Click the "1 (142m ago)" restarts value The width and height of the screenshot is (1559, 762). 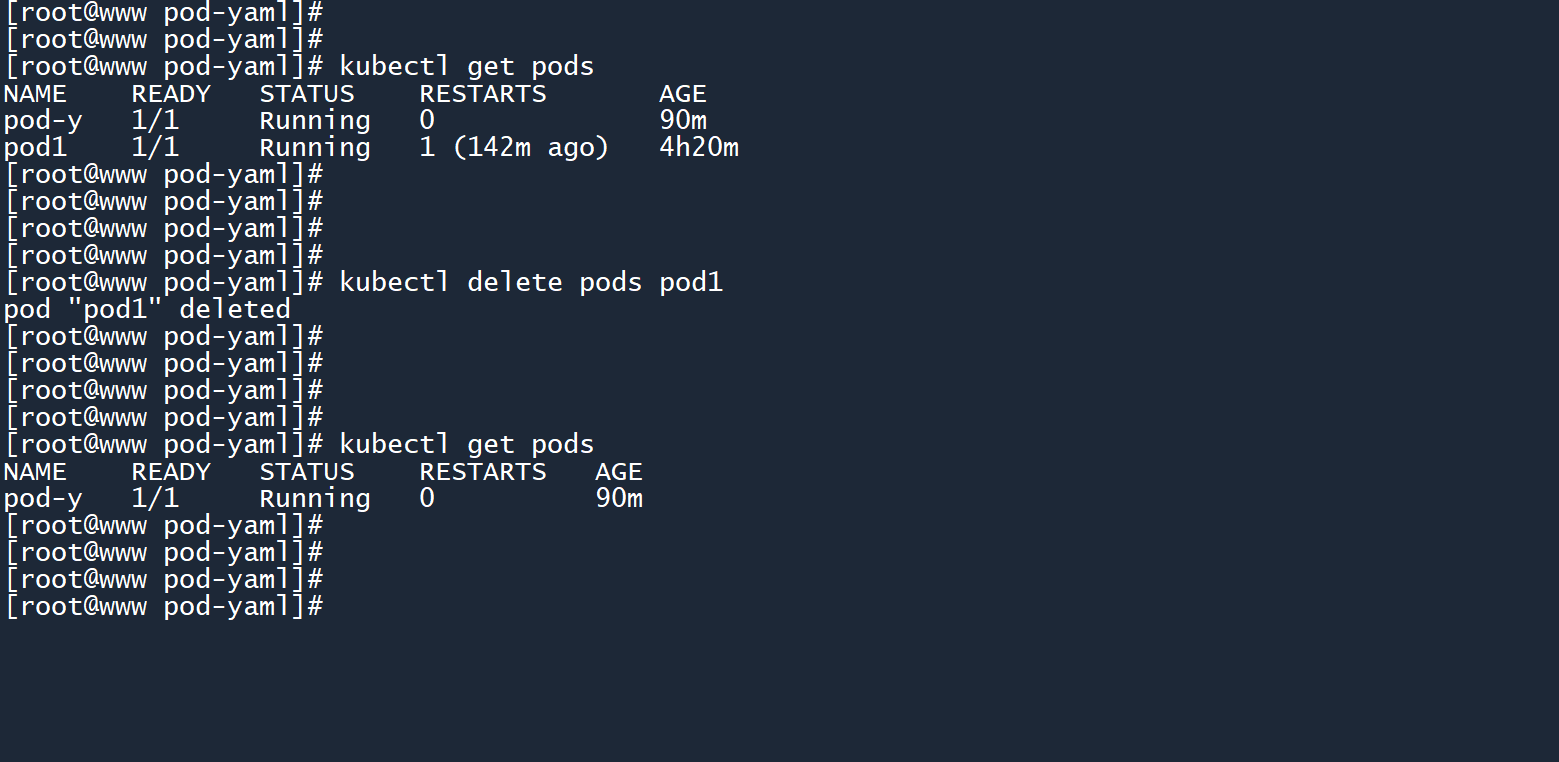point(514,148)
